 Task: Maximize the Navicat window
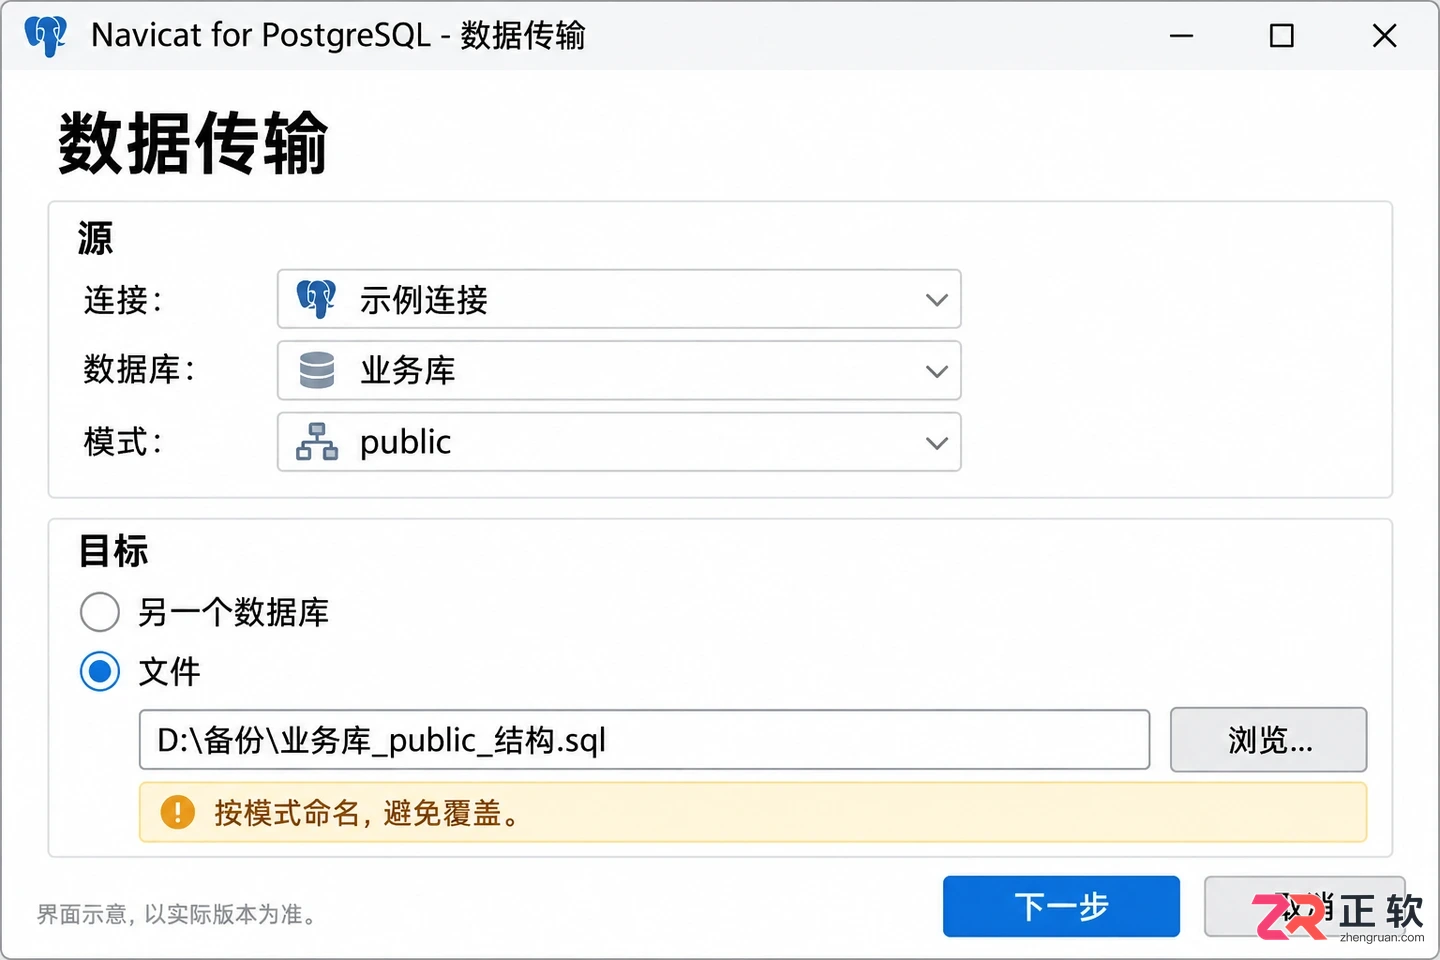pos(1282,36)
